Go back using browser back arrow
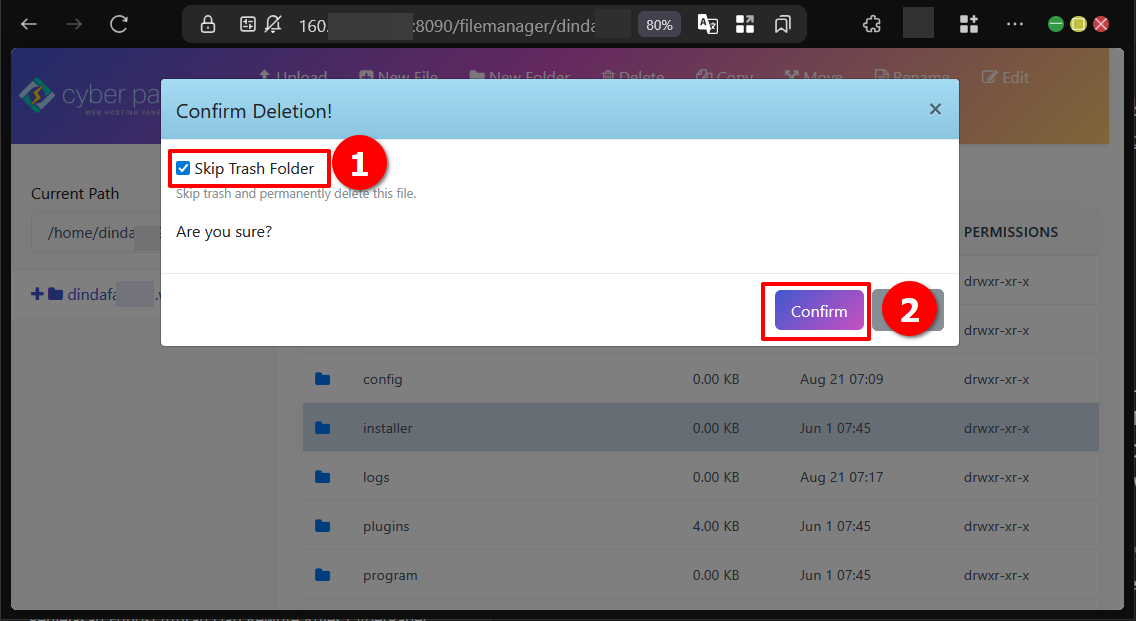Image resolution: width=1136 pixels, height=621 pixels. pos(29,24)
